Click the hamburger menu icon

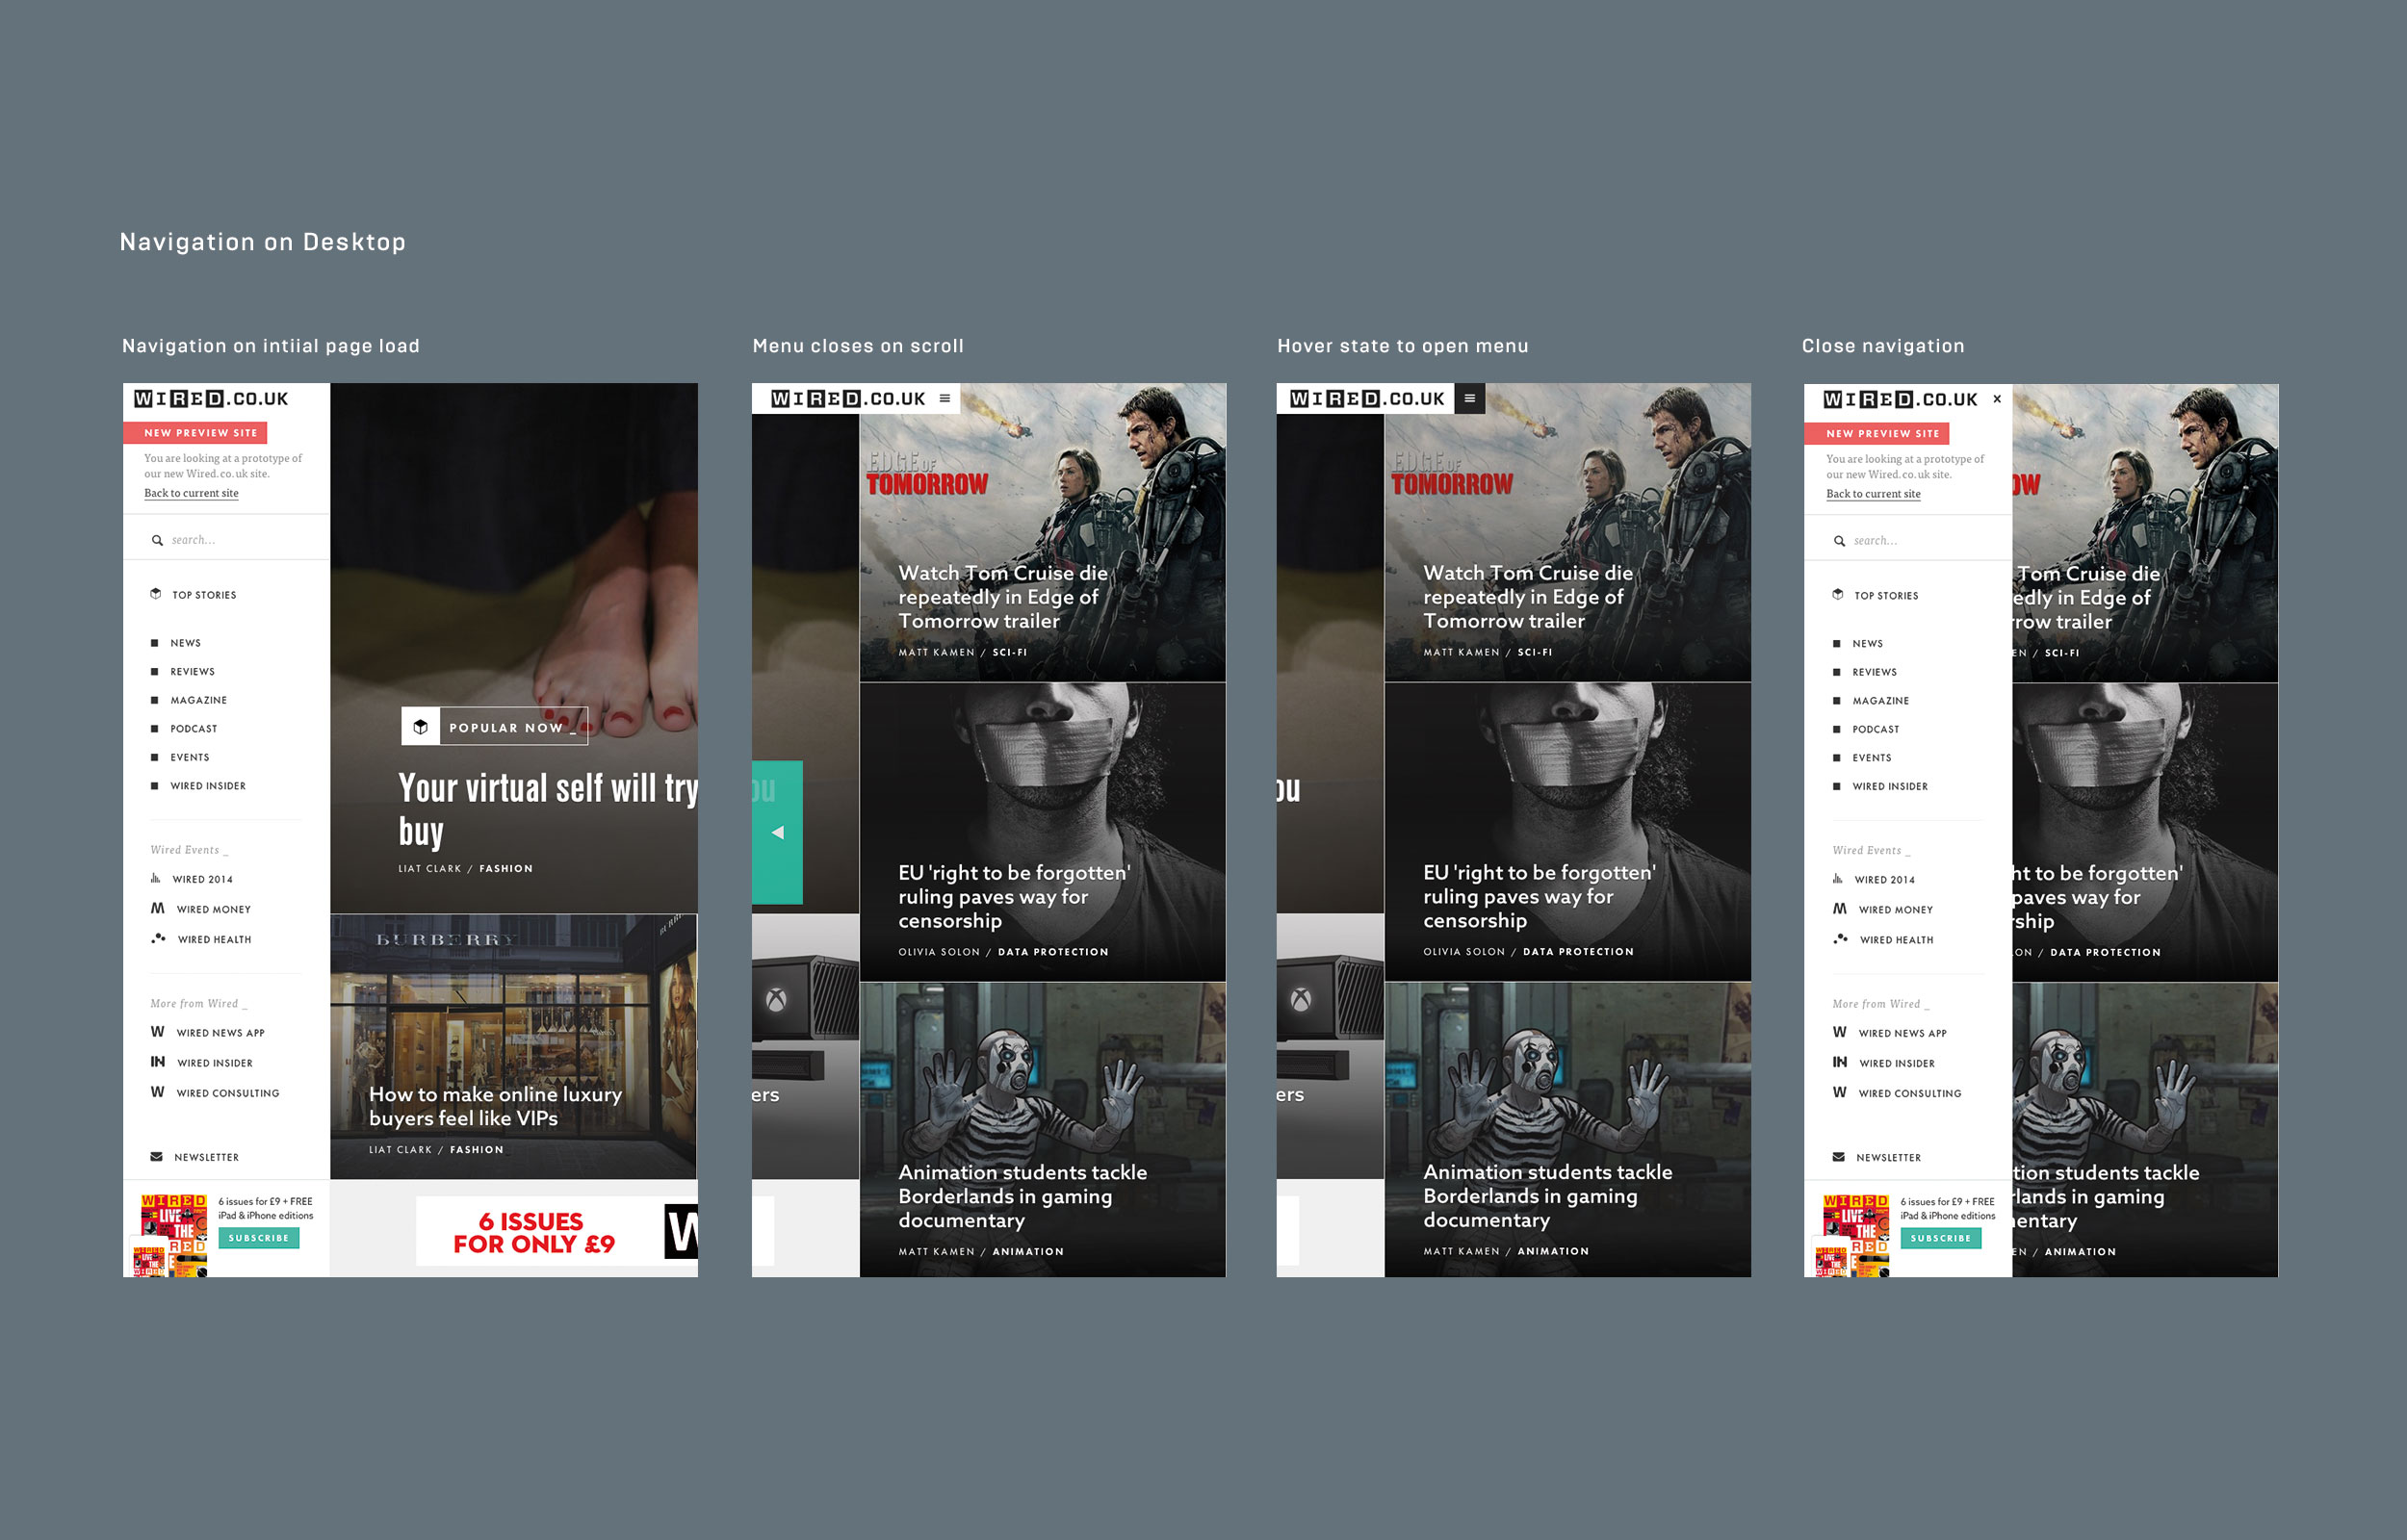(949, 399)
